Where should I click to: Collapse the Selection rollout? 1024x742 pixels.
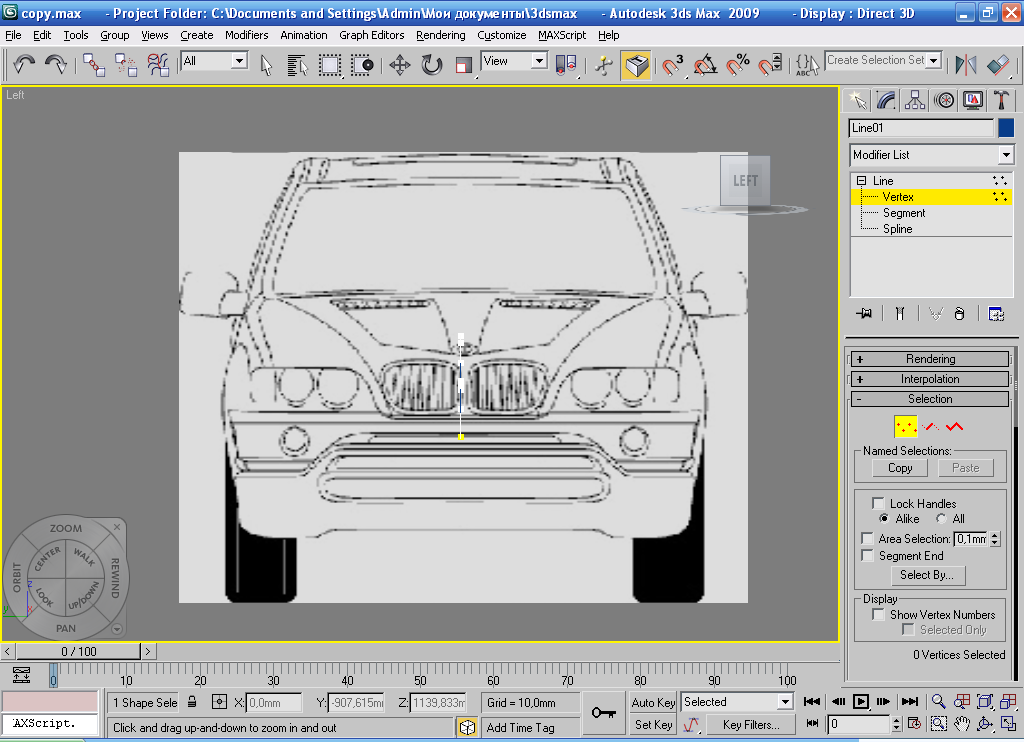pos(930,398)
